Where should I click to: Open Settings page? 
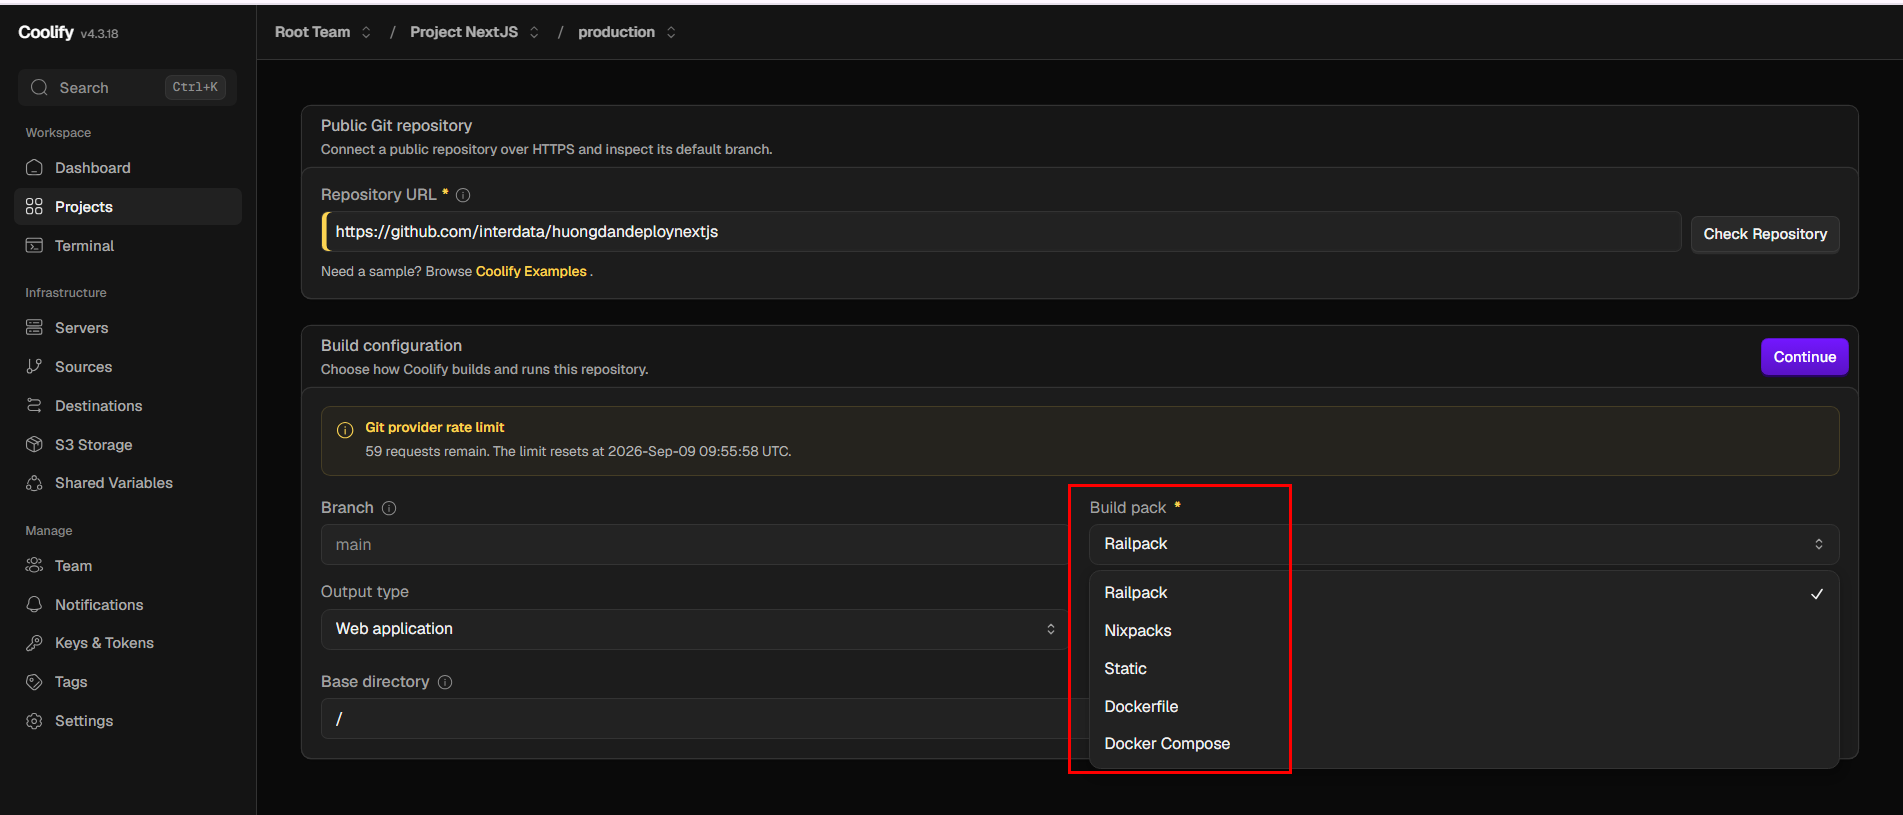click(128, 721)
